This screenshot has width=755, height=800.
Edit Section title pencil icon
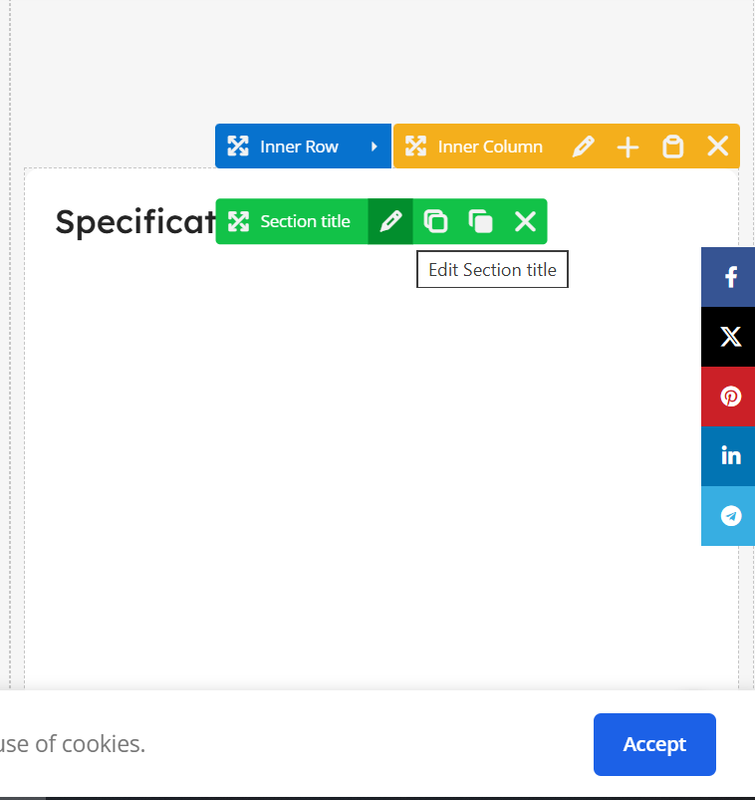pos(390,221)
